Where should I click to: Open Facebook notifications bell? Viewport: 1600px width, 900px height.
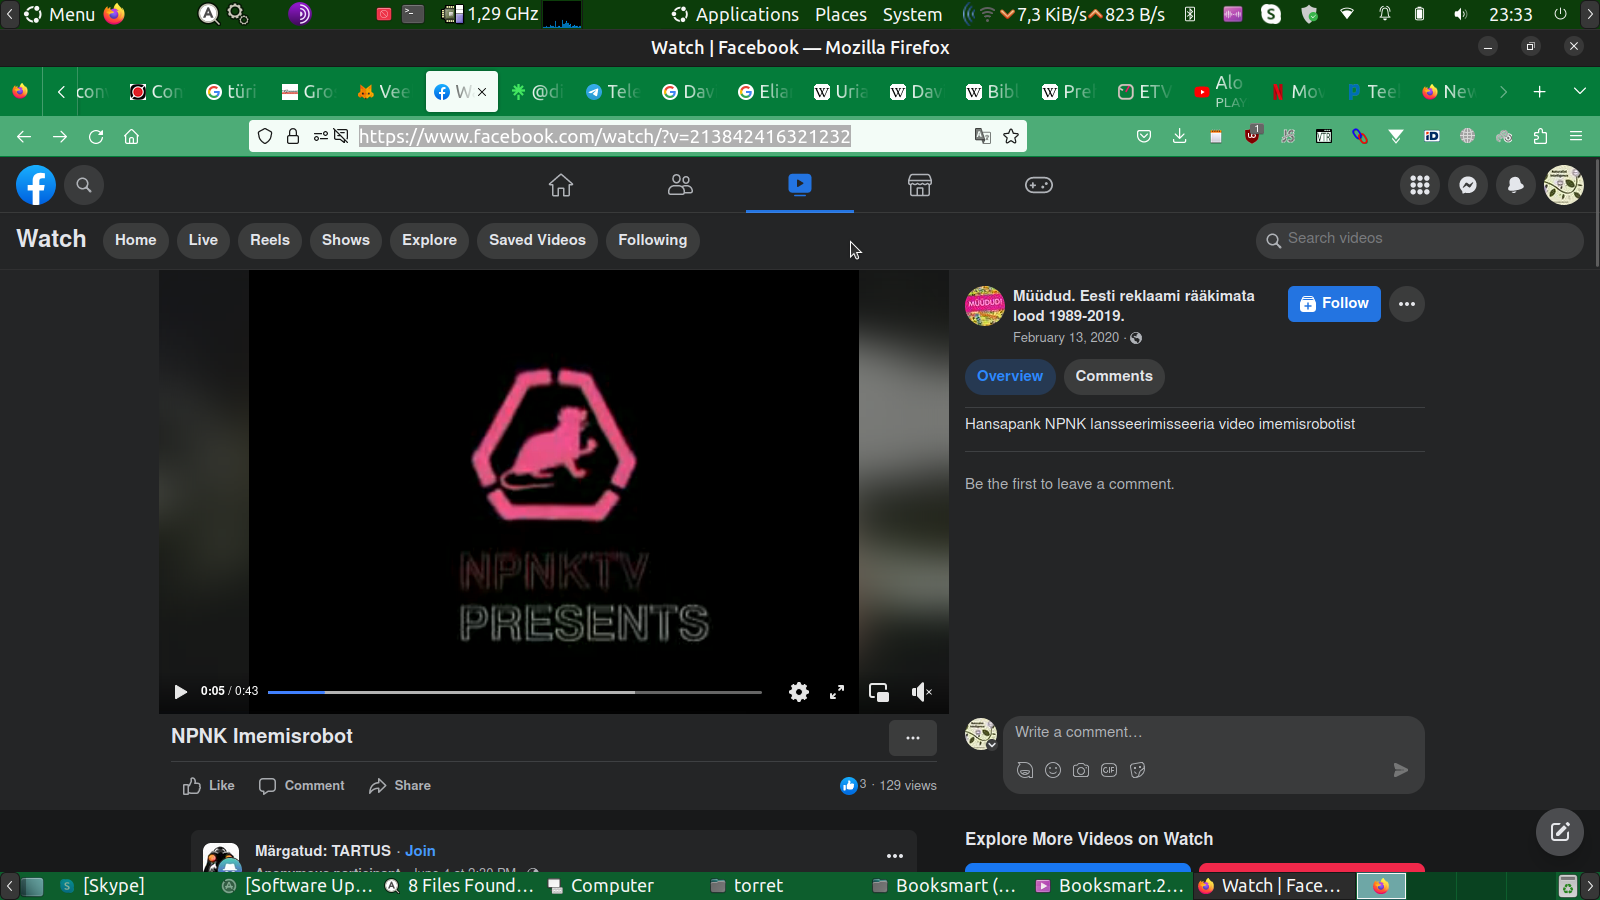tap(1516, 185)
